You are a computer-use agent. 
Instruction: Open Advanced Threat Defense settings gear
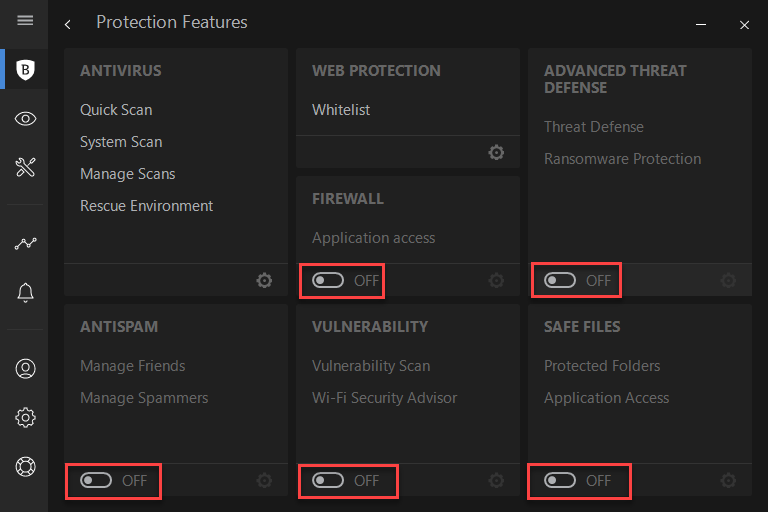click(x=728, y=281)
